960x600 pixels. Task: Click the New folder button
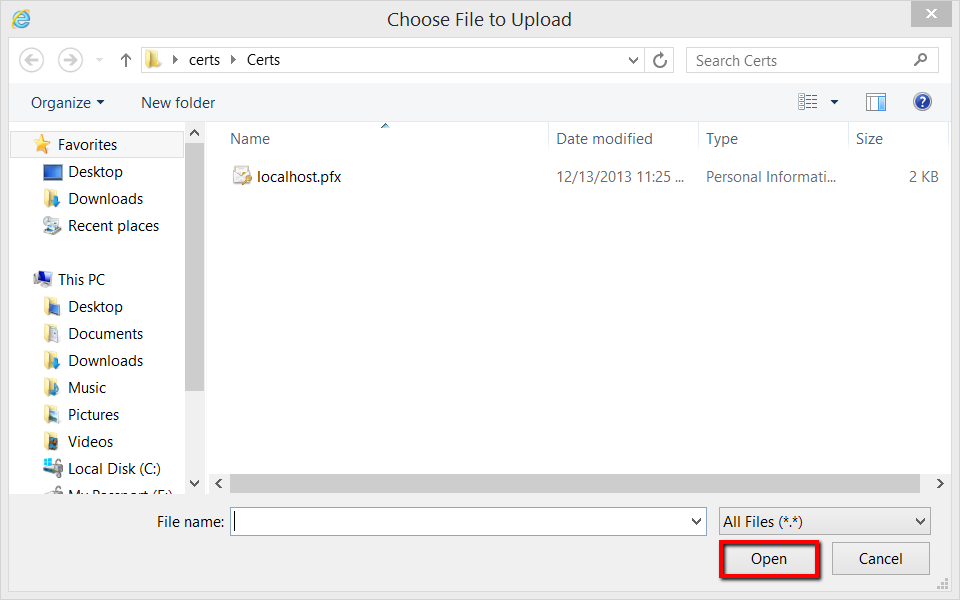click(x=178, y=103)
